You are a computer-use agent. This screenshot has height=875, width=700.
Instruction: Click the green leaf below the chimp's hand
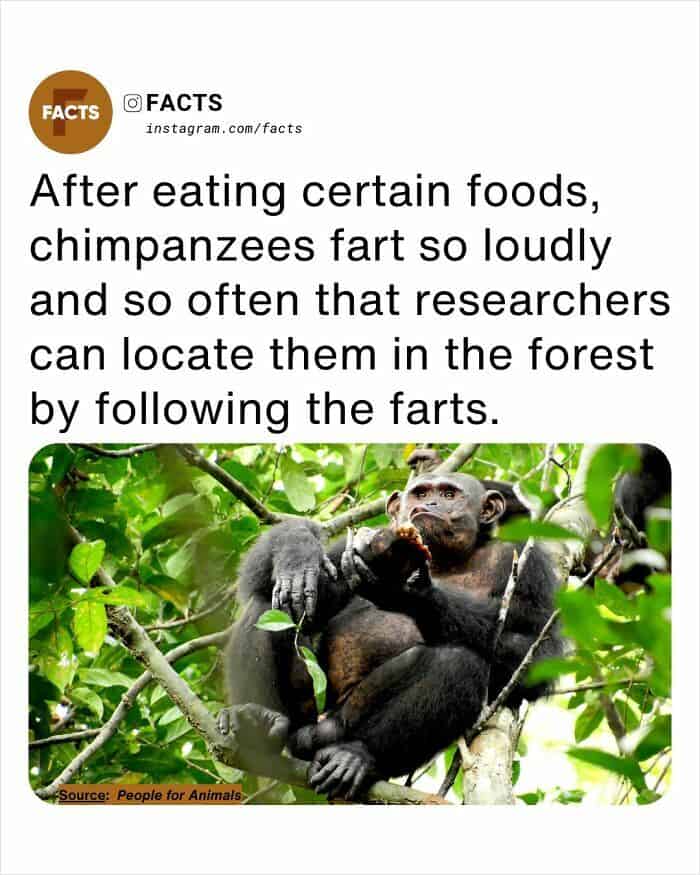click(x=274, y=621)
